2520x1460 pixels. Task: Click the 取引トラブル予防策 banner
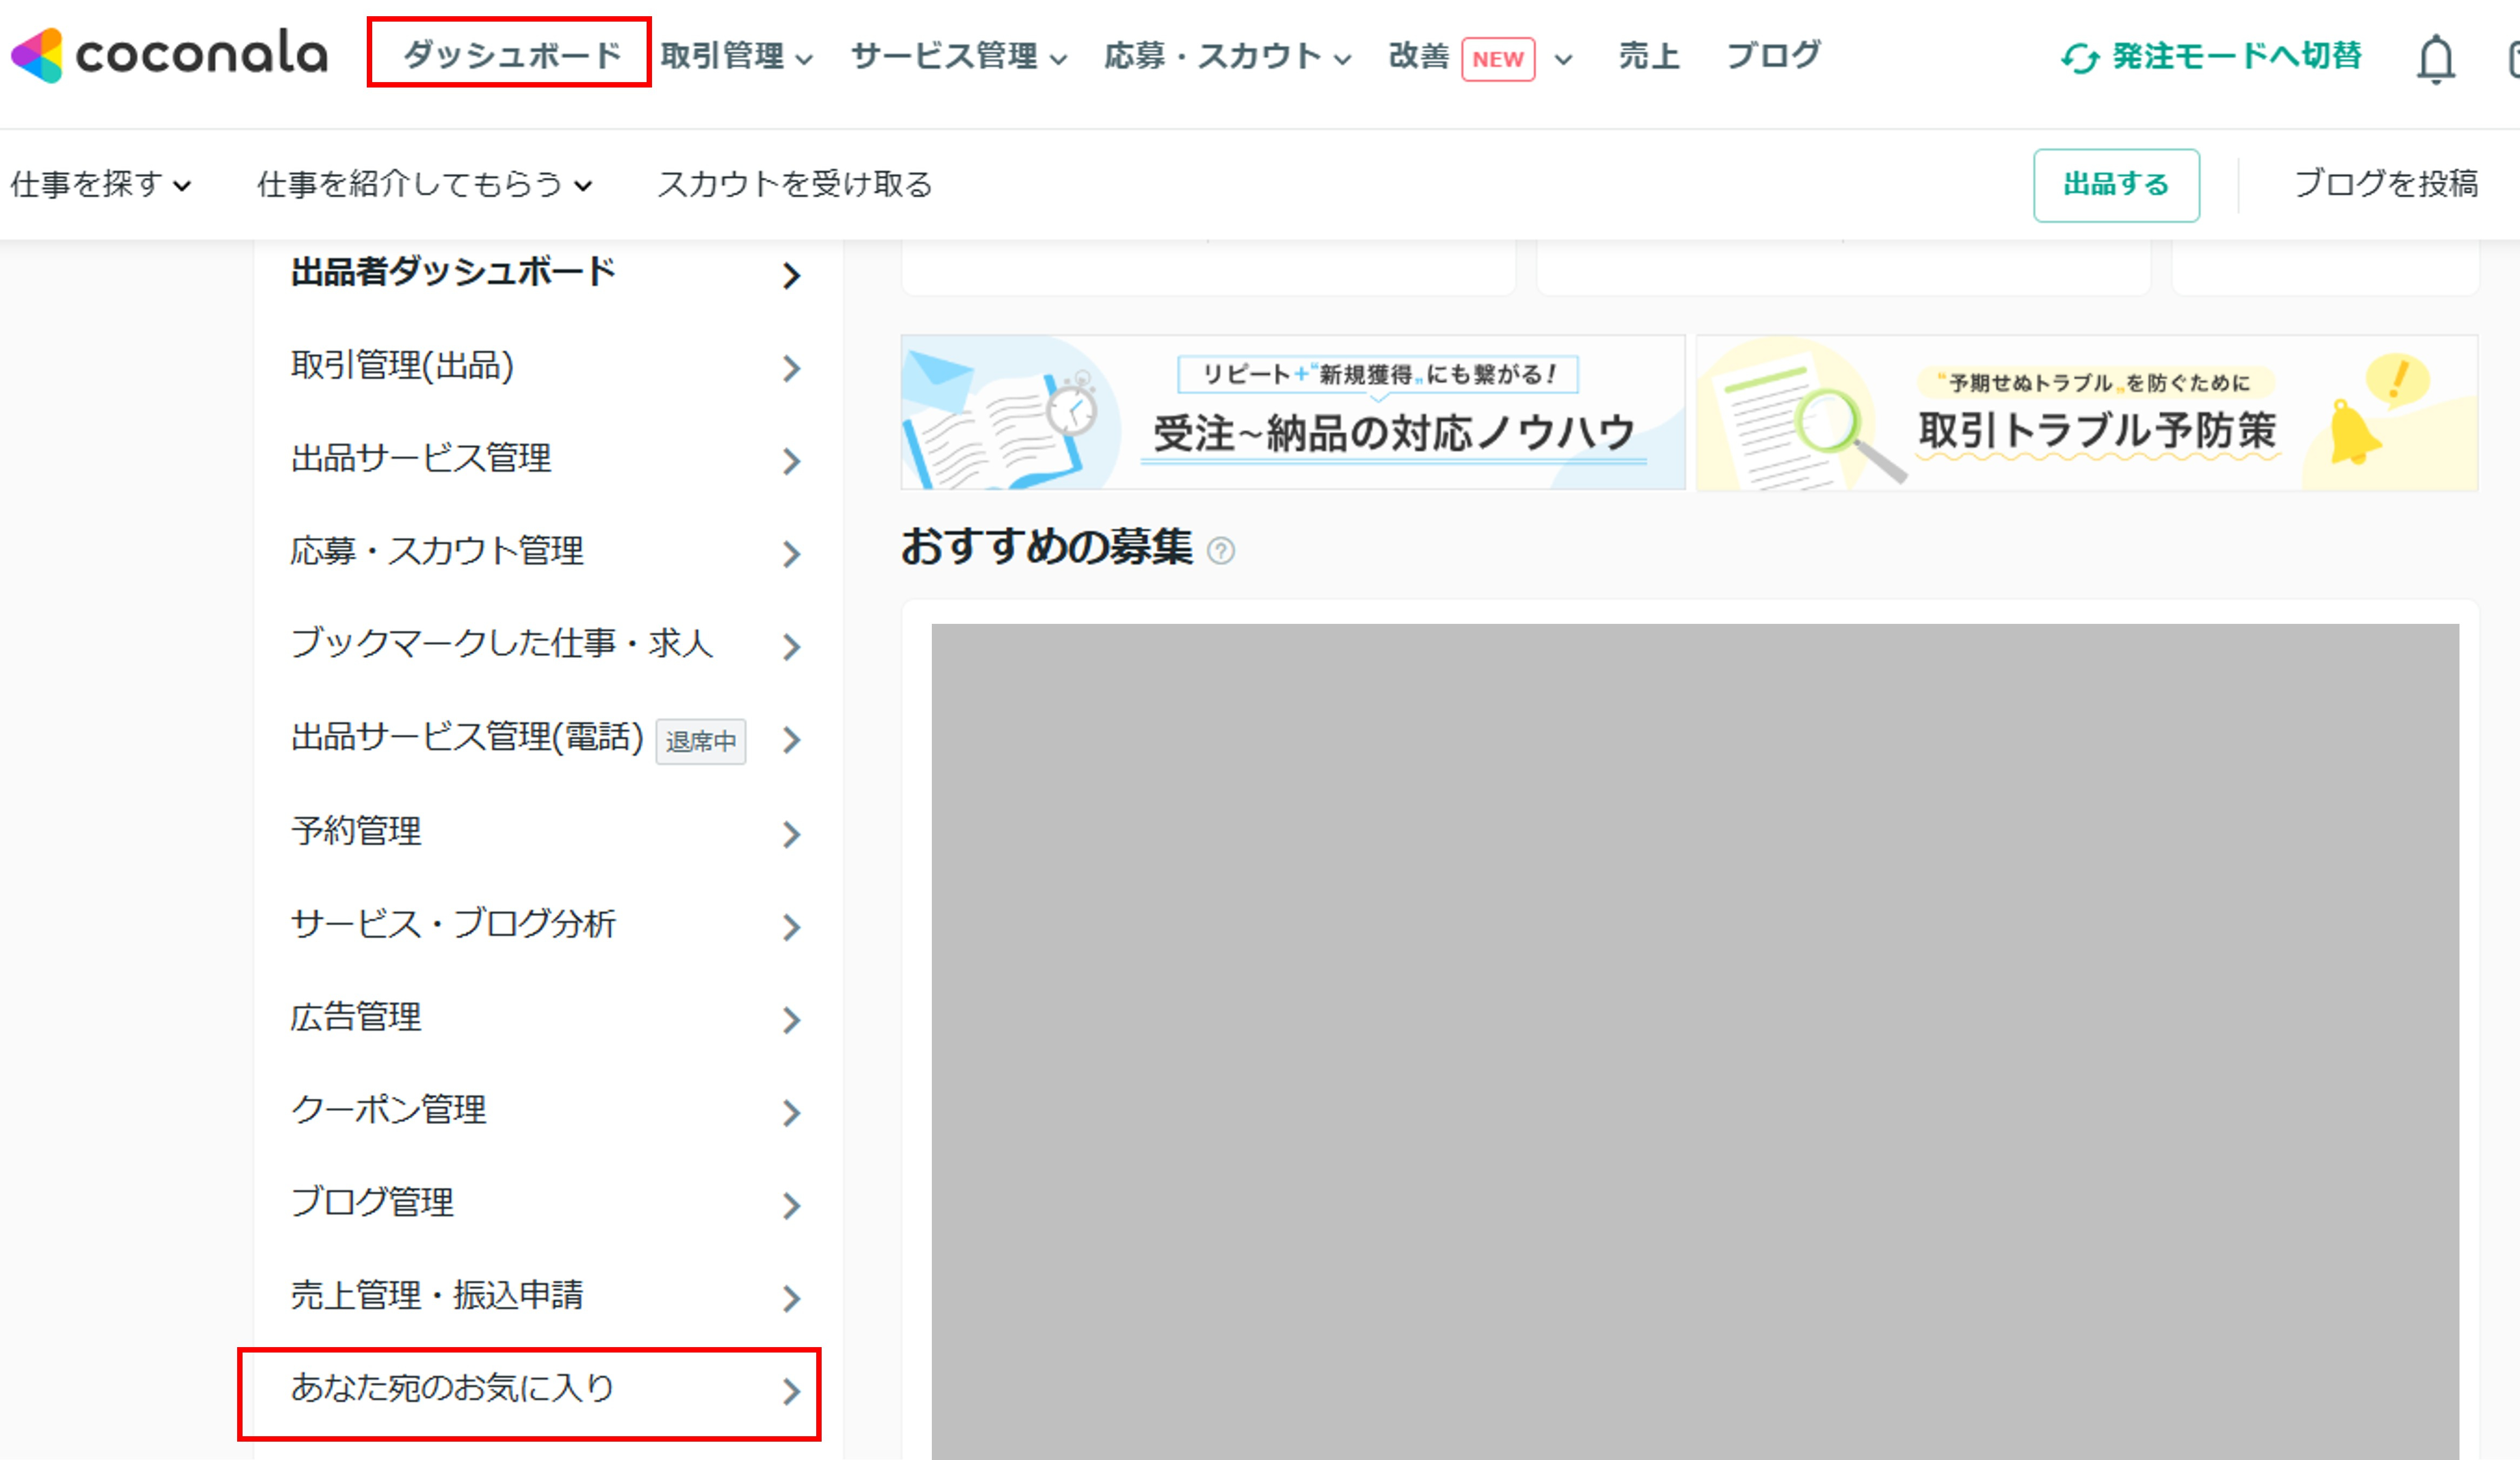coord(2086,413)
